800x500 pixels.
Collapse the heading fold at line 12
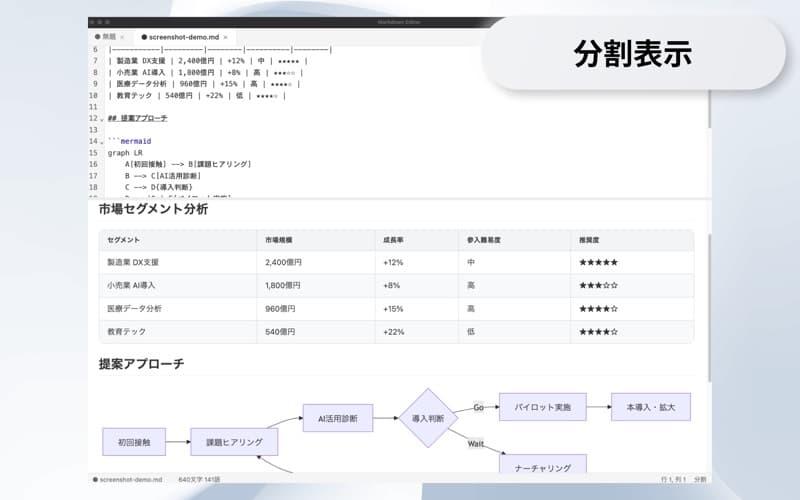102,119
